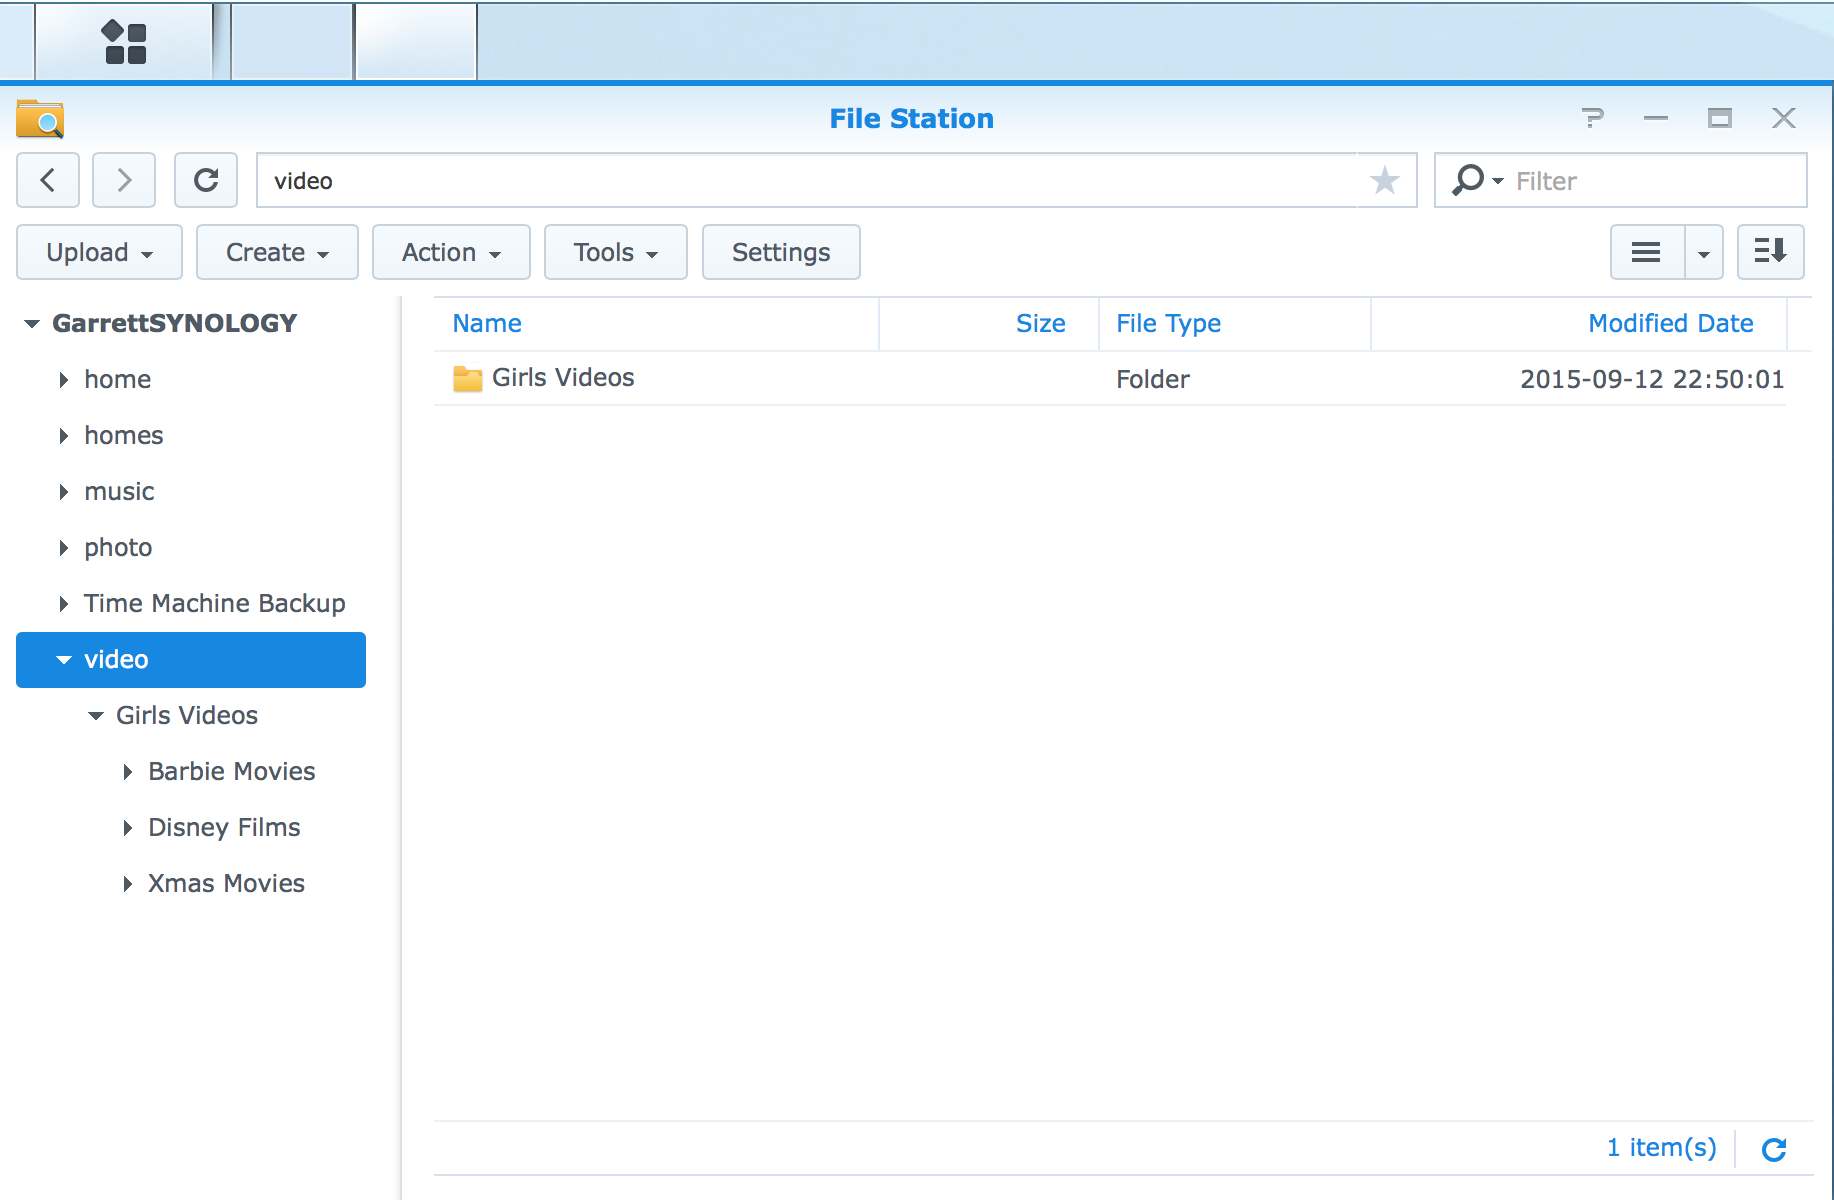1834x1200 pixels.
Task: Select Xmas Movies in tree
Action: pyautogui.click(x=227, y=884)
